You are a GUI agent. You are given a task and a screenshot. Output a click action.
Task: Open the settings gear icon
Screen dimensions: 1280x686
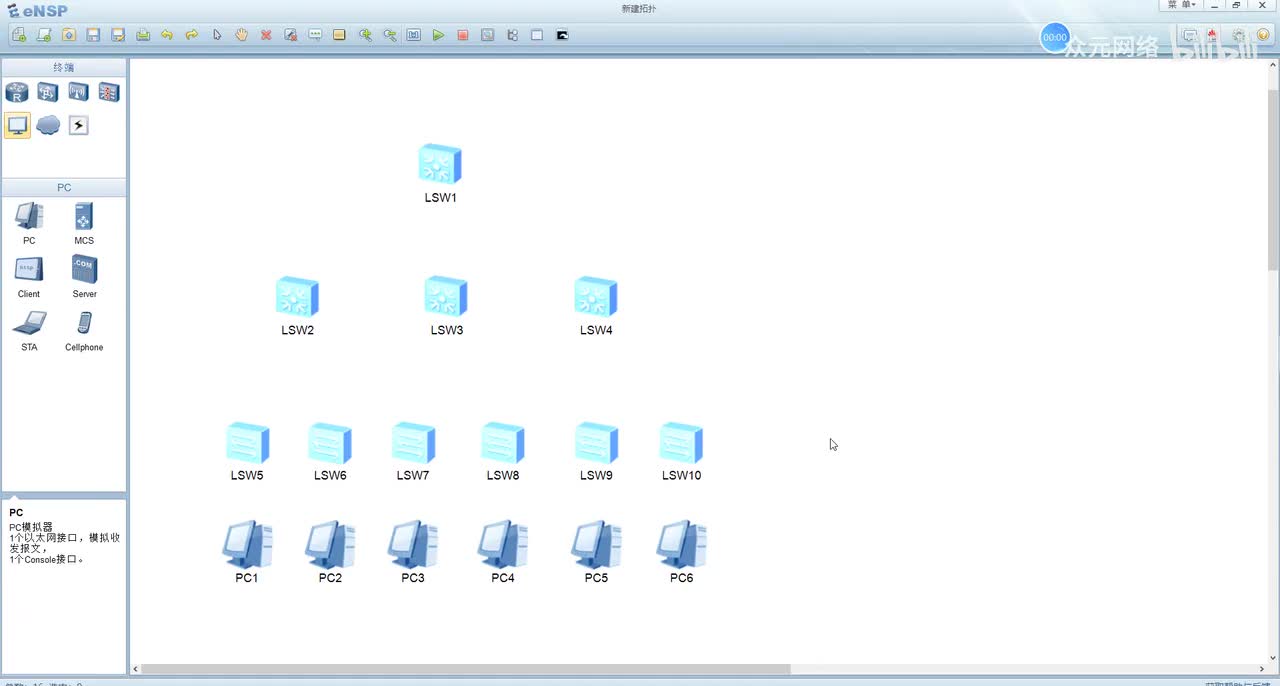pyautogui.click(x=1239, y=35)
